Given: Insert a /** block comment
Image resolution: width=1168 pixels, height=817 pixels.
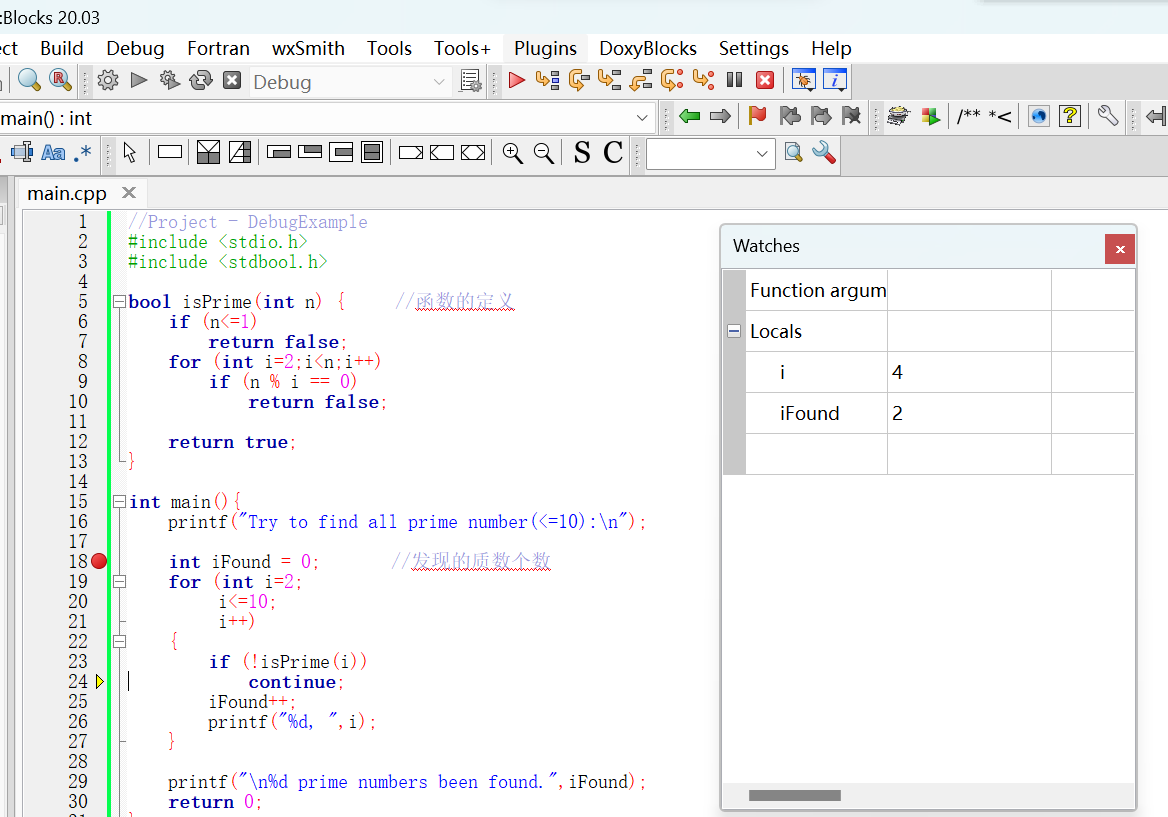Looking at the screenshot, I should [968, 115].
